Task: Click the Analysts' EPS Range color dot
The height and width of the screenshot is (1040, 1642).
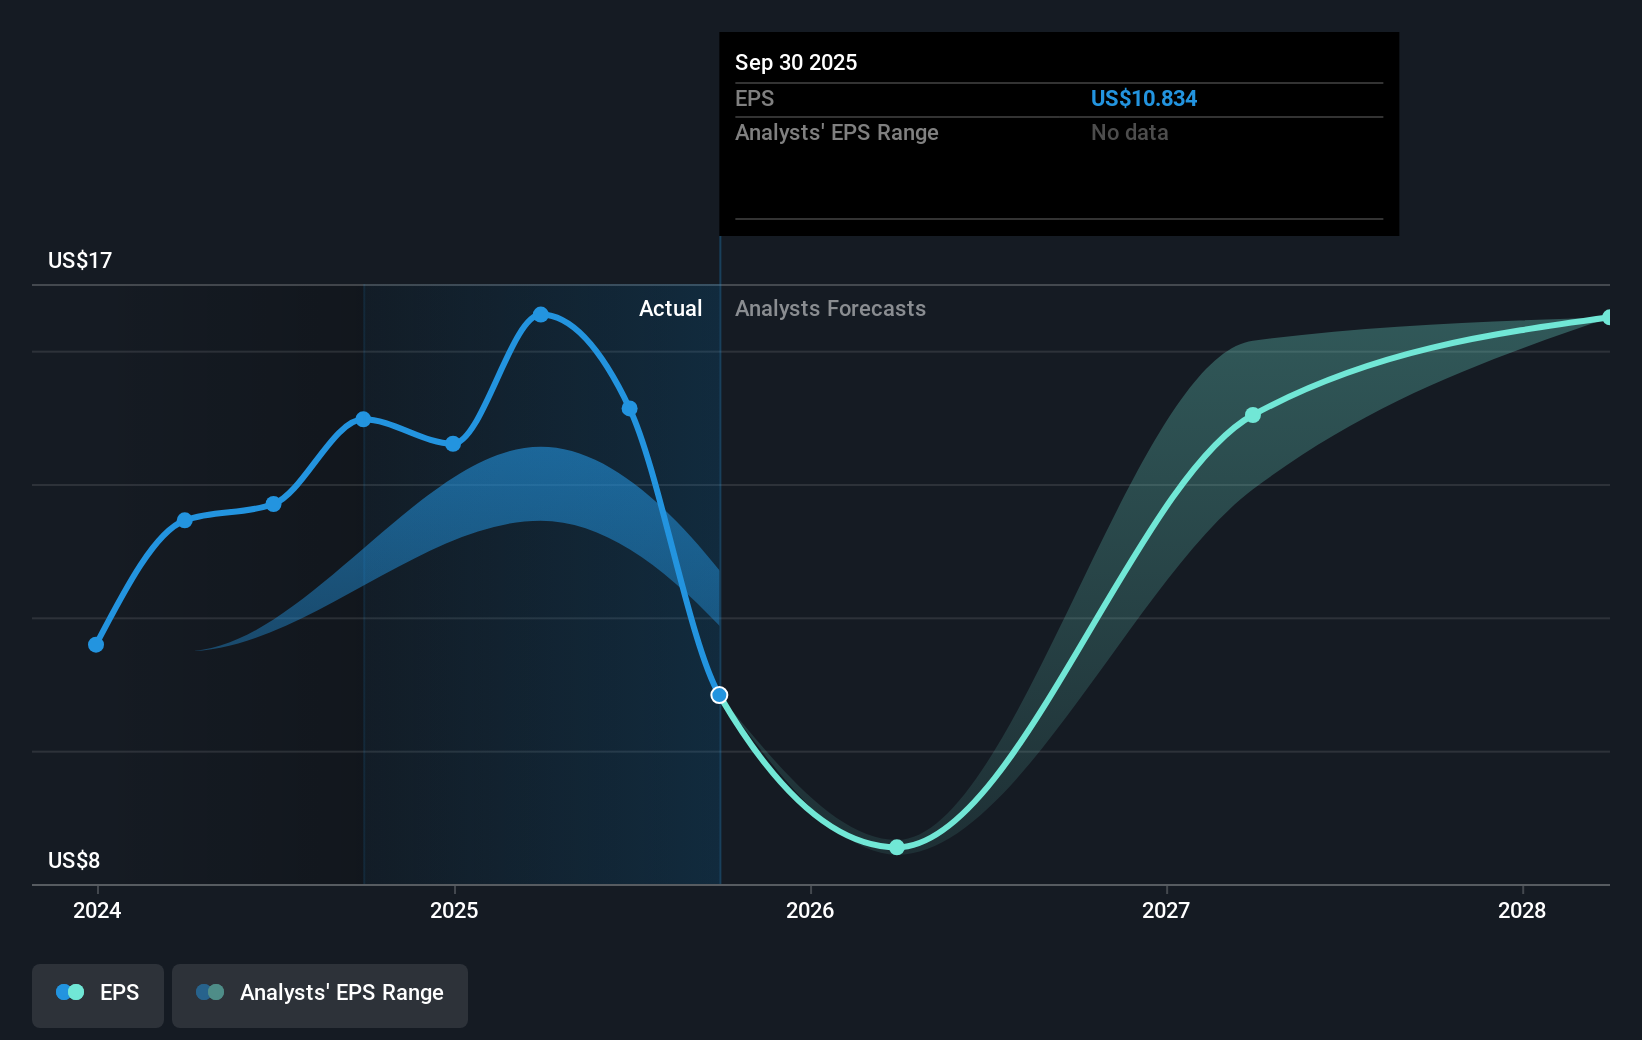Action: pos(210,992)
